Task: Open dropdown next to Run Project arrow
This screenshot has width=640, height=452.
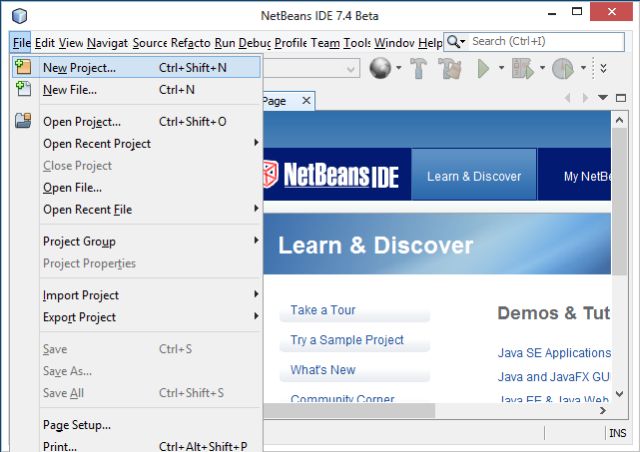Action: click(x=501, y=68)
